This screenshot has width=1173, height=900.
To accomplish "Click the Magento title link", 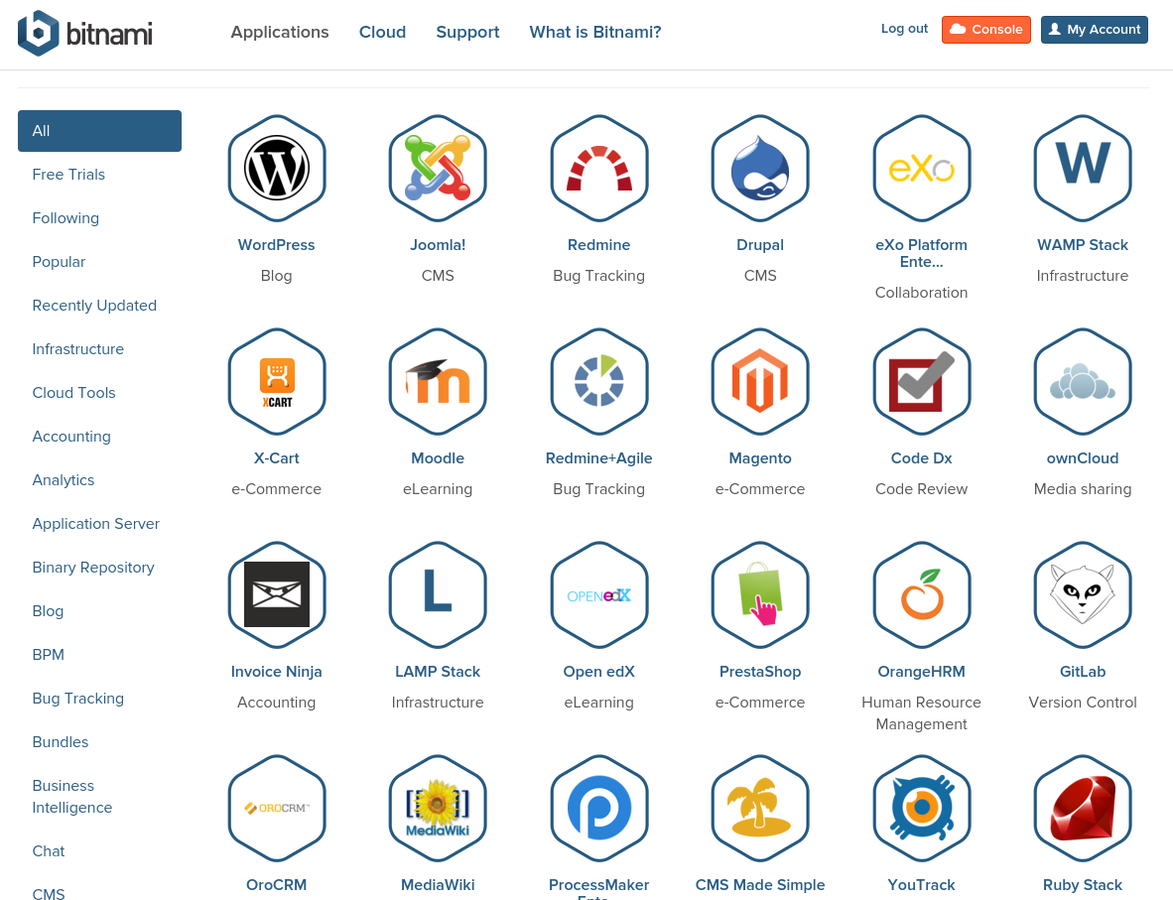I will click(760, 458).
